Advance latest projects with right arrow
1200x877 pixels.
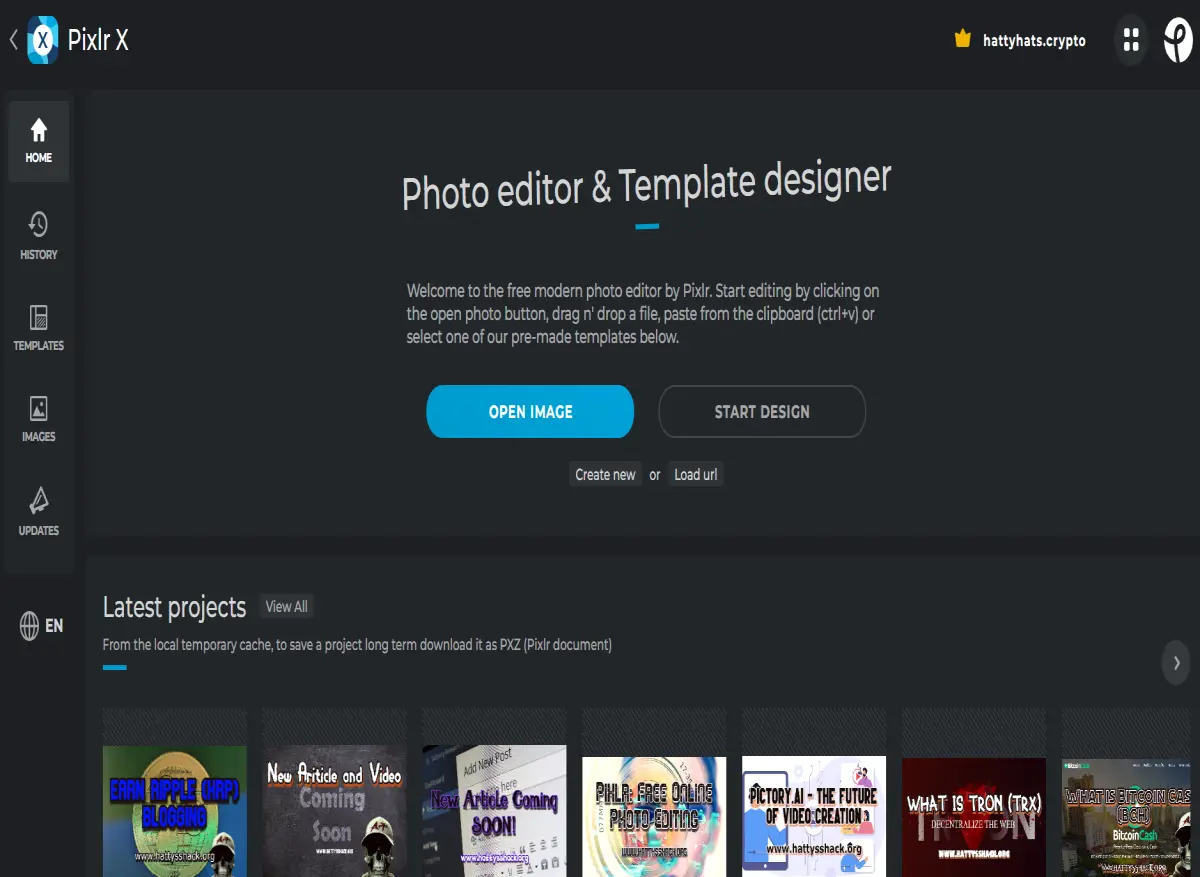(x=1177, y=662)
